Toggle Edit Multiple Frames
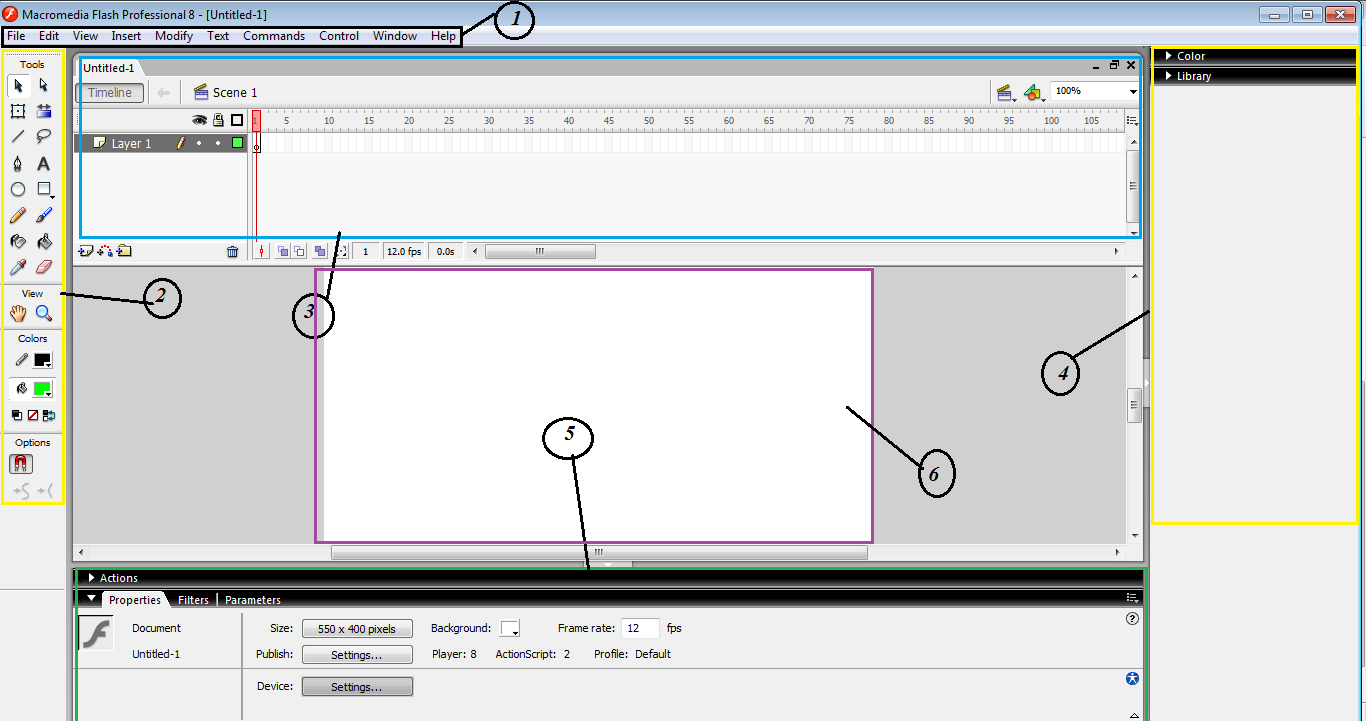Screen dimensions: 1366x721 tap(320, 252)
